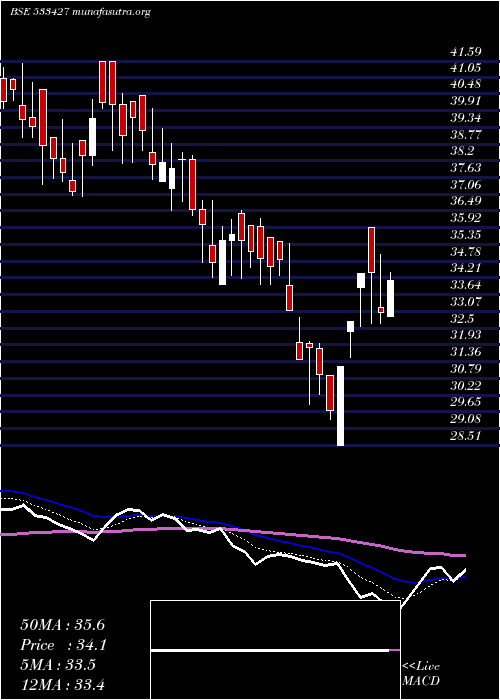This screenshot has width=500, height=700.
Task: Click the '50MA : 35.6' readout
Action: coord(62,625)
